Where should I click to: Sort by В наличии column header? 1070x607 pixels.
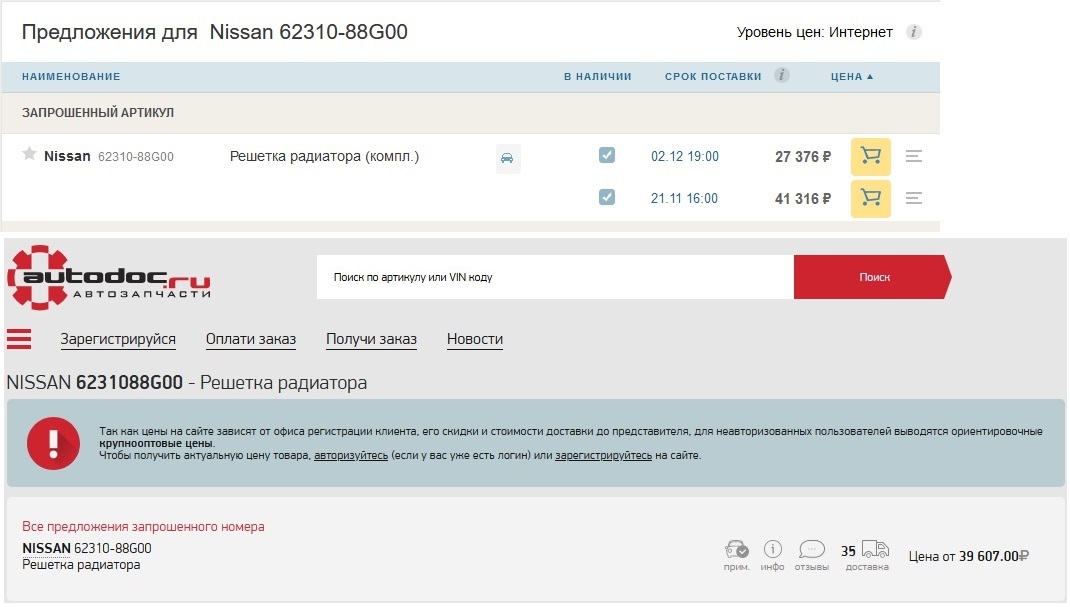tap(598, 76)
